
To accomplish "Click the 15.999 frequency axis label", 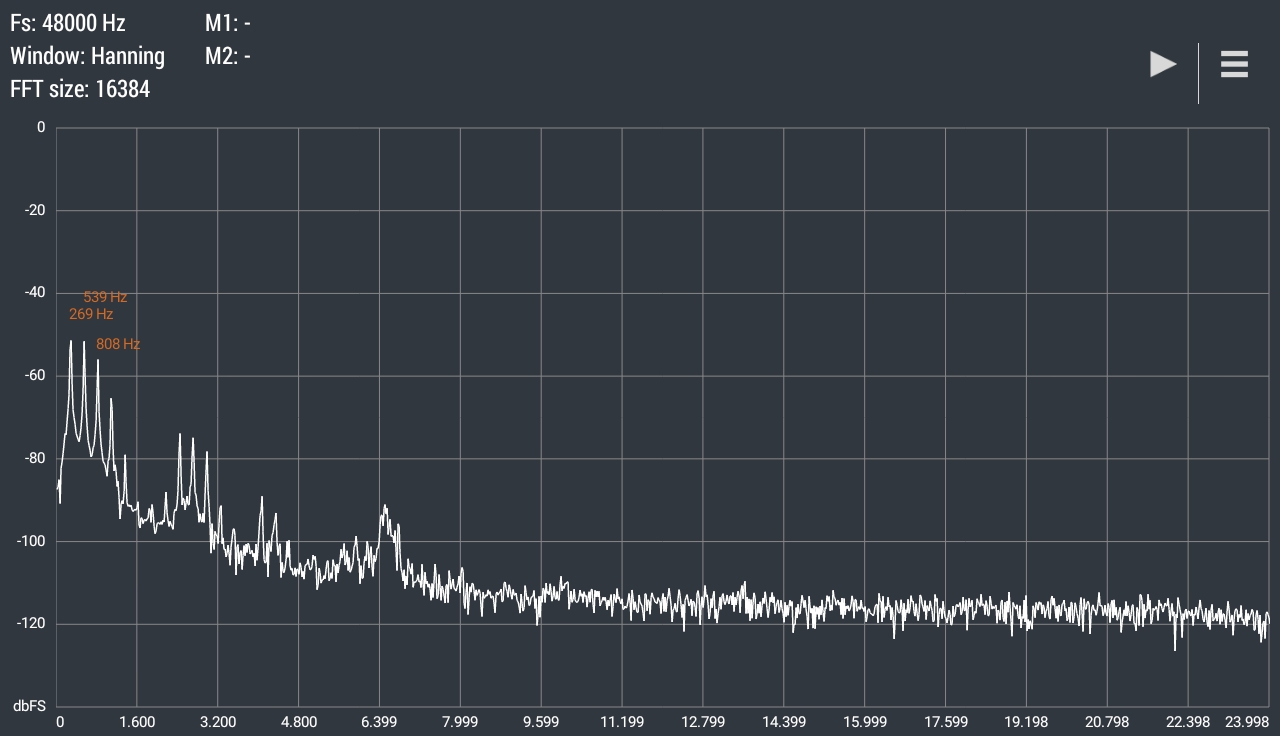I will [865, 722].
